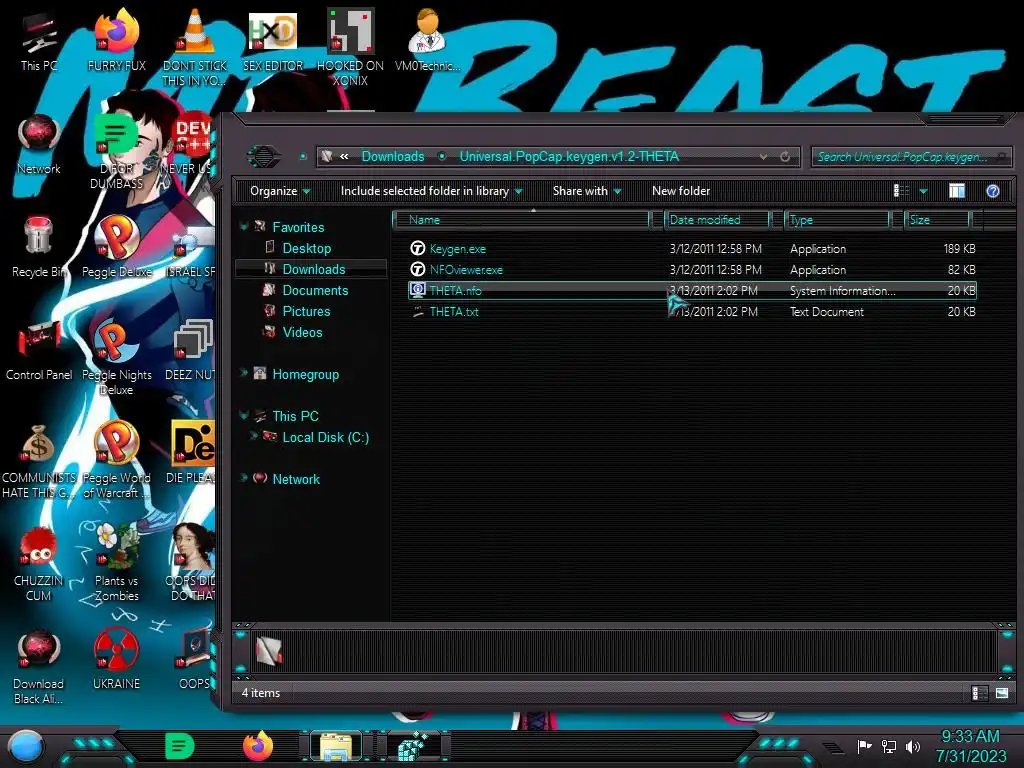The height and width of the screenshot is (768, 1024).
Task: Launch Peggle Deluxe desktop shortcut
Action: click(x=116, y=248)
